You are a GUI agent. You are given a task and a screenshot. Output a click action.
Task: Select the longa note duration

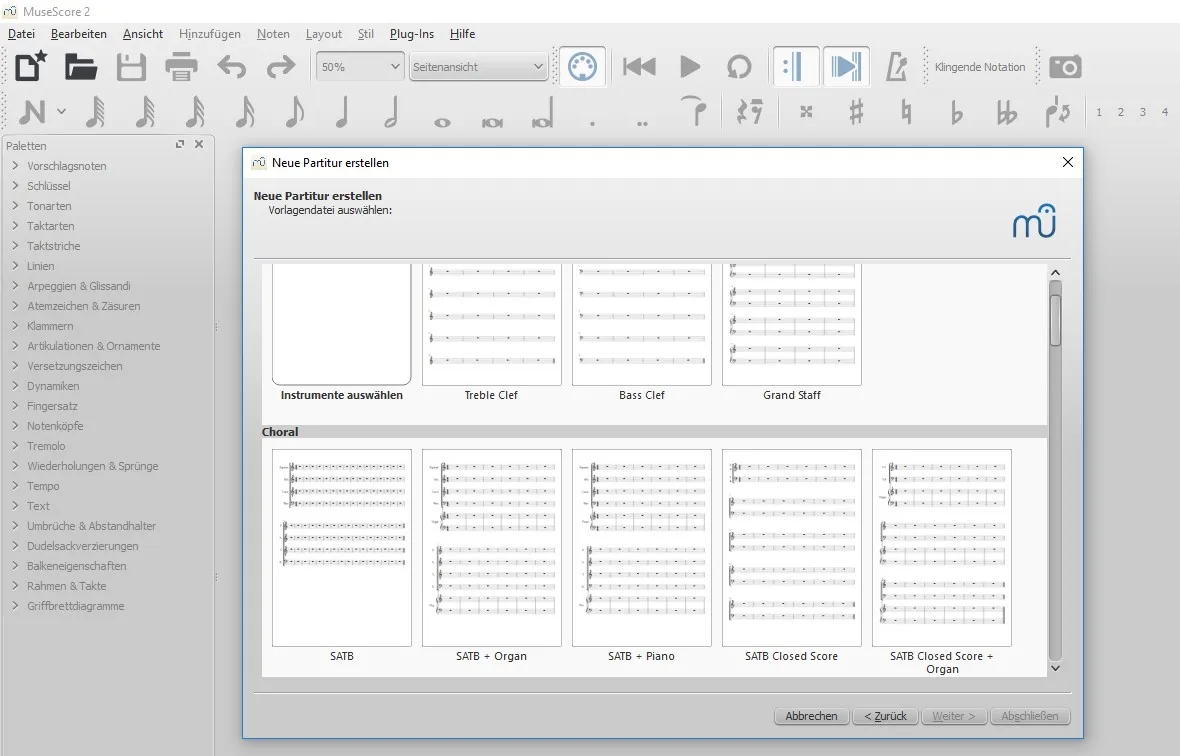tap(543, 113)
